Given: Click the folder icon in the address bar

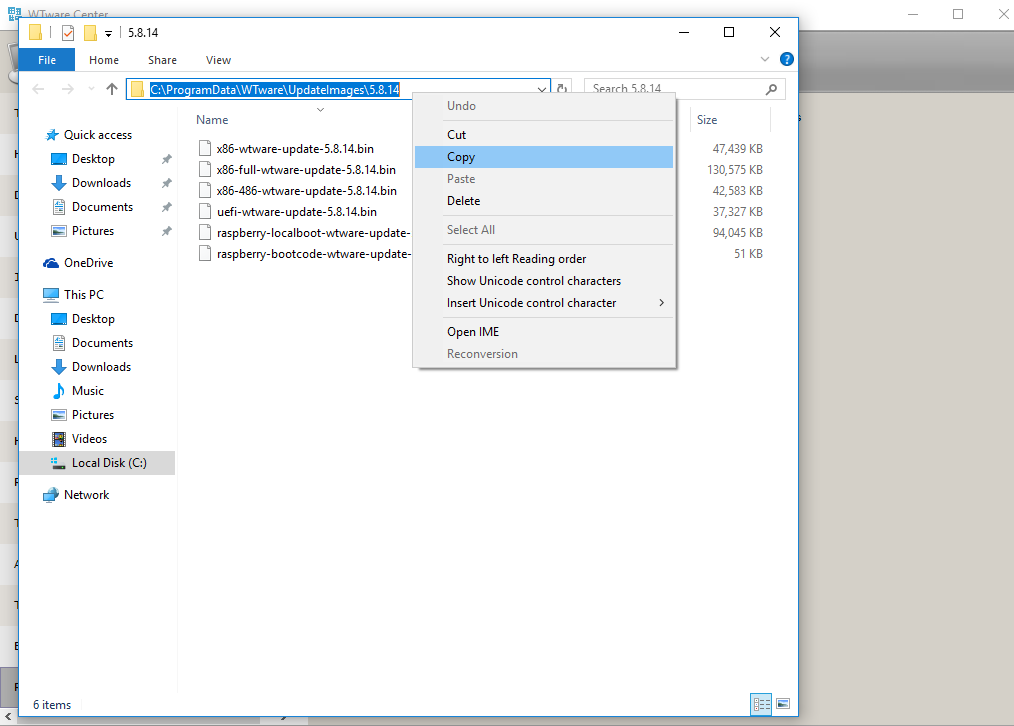Looking at the screenshot, I should [x=137, y=88].
